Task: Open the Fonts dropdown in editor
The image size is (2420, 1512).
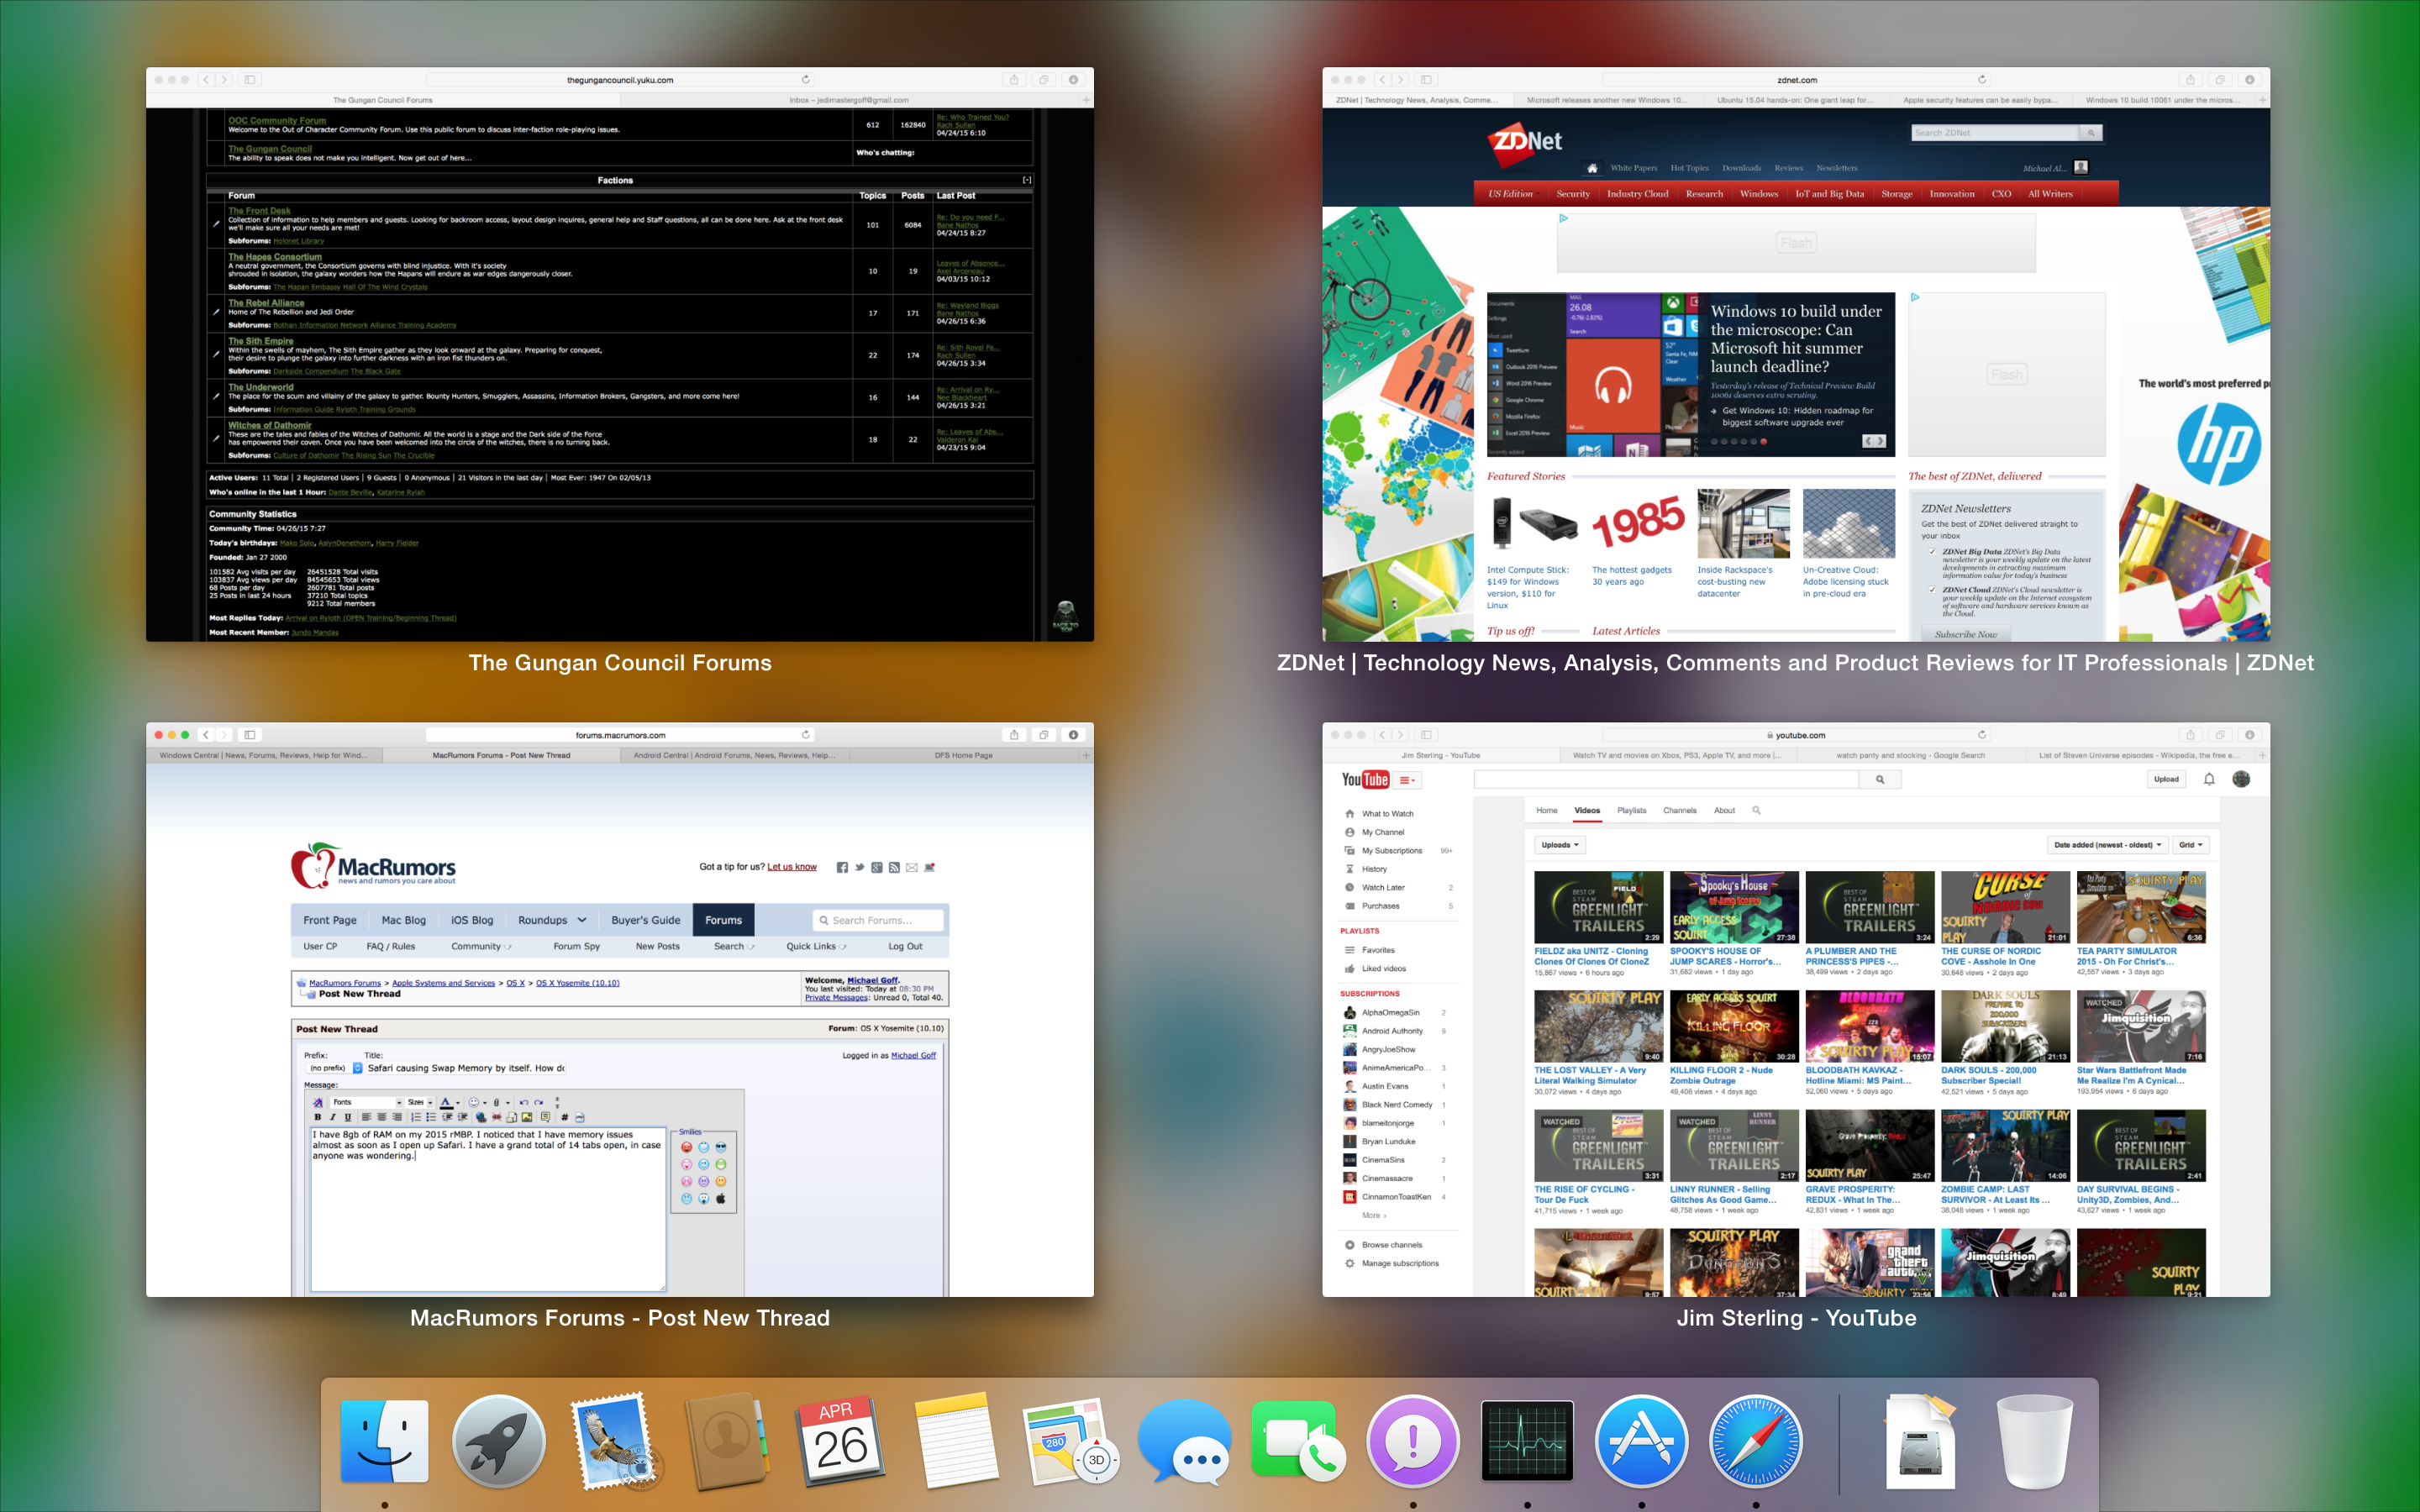Action: [367, 1103]
